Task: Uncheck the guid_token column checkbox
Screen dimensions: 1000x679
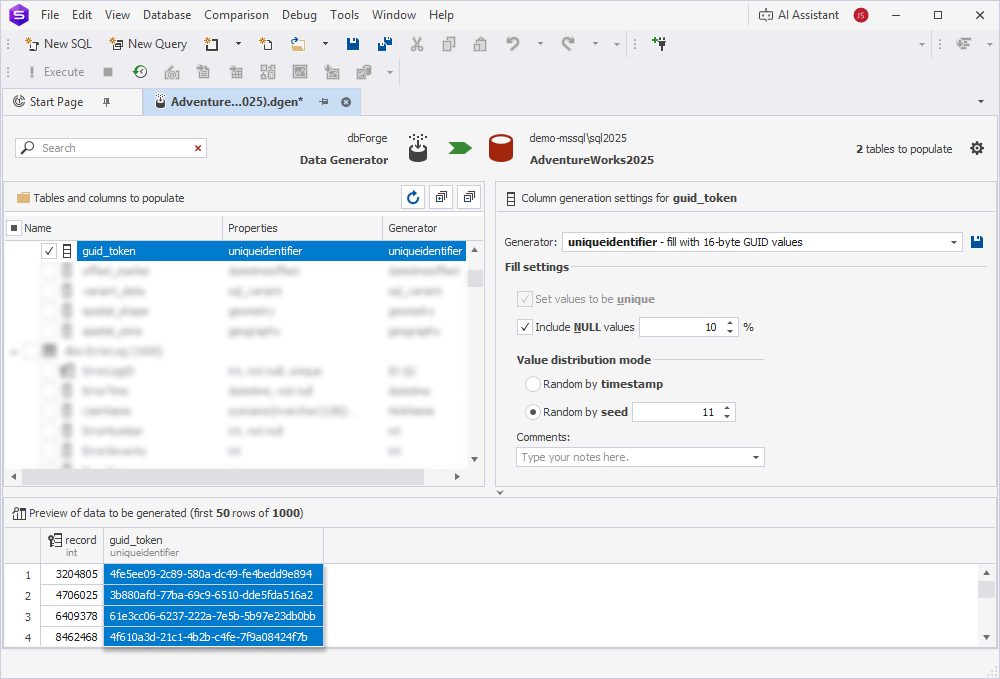Action: click(x=49, y=251)
